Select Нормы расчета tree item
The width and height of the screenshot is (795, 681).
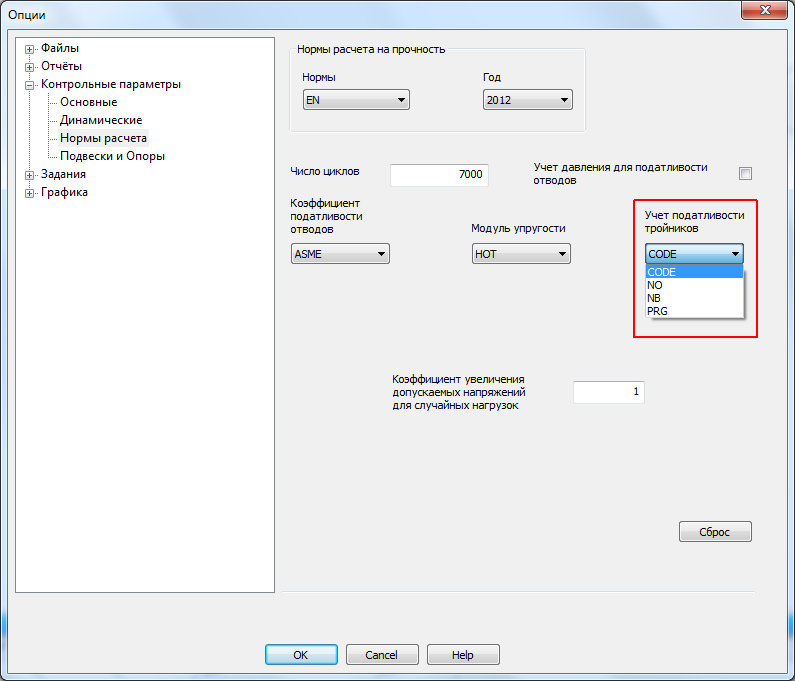(103, 138)
